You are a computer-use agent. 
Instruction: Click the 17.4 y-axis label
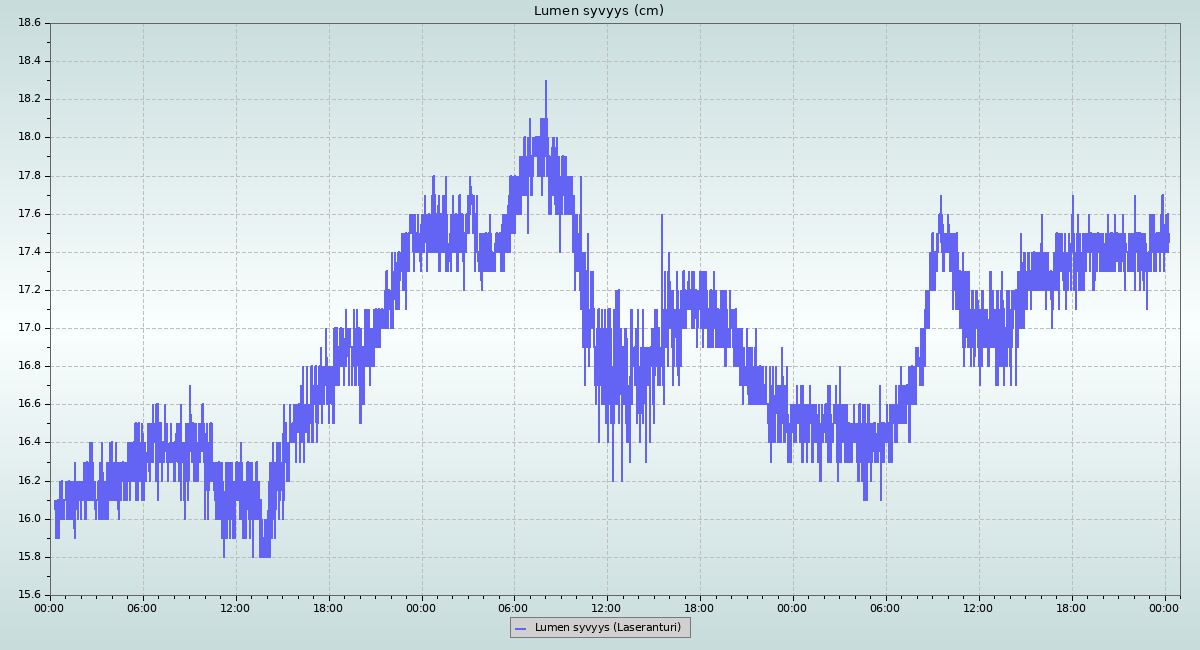coord(29,252)
